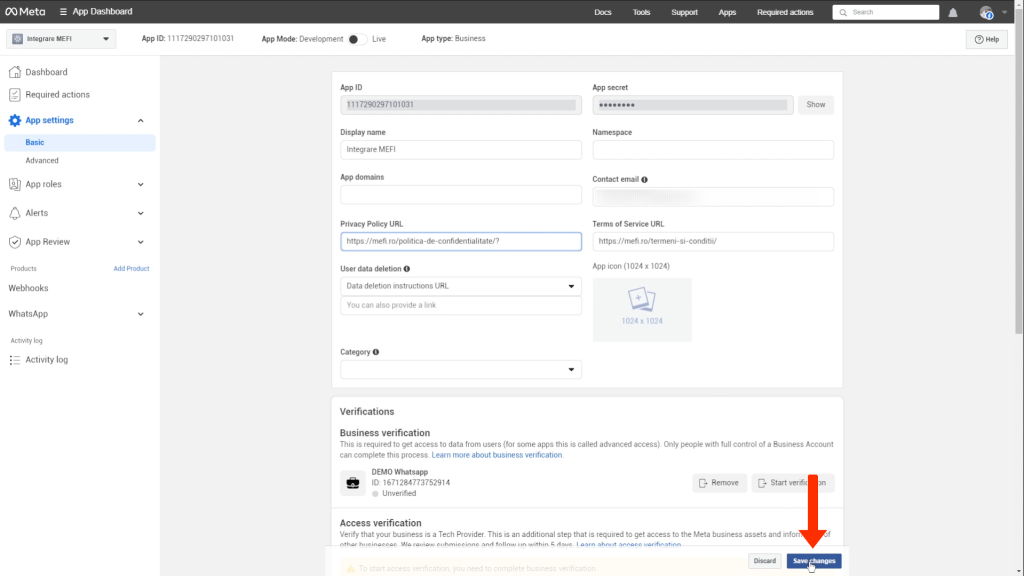Upload an app icon 1024 x 1024
This screenshot has width=1024, height=576.
coord(642,310)
